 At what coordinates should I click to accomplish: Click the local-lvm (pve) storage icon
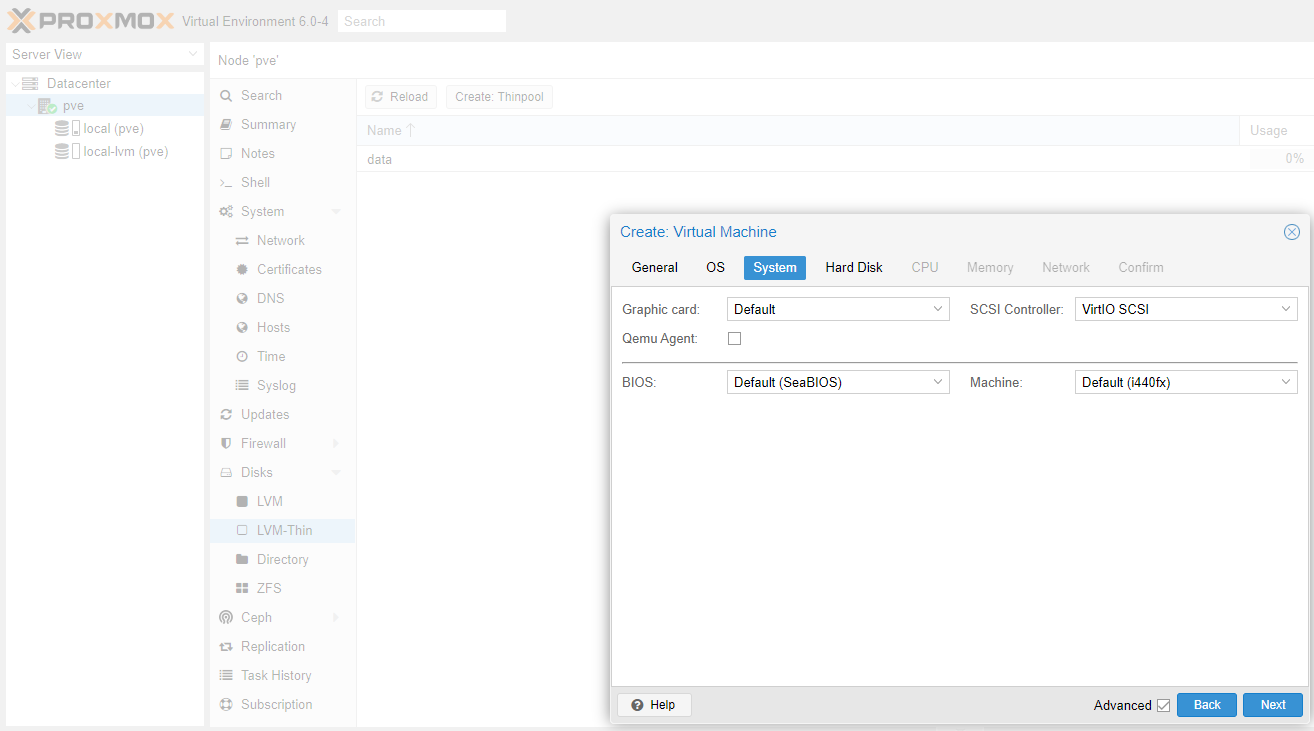[67, 152]
